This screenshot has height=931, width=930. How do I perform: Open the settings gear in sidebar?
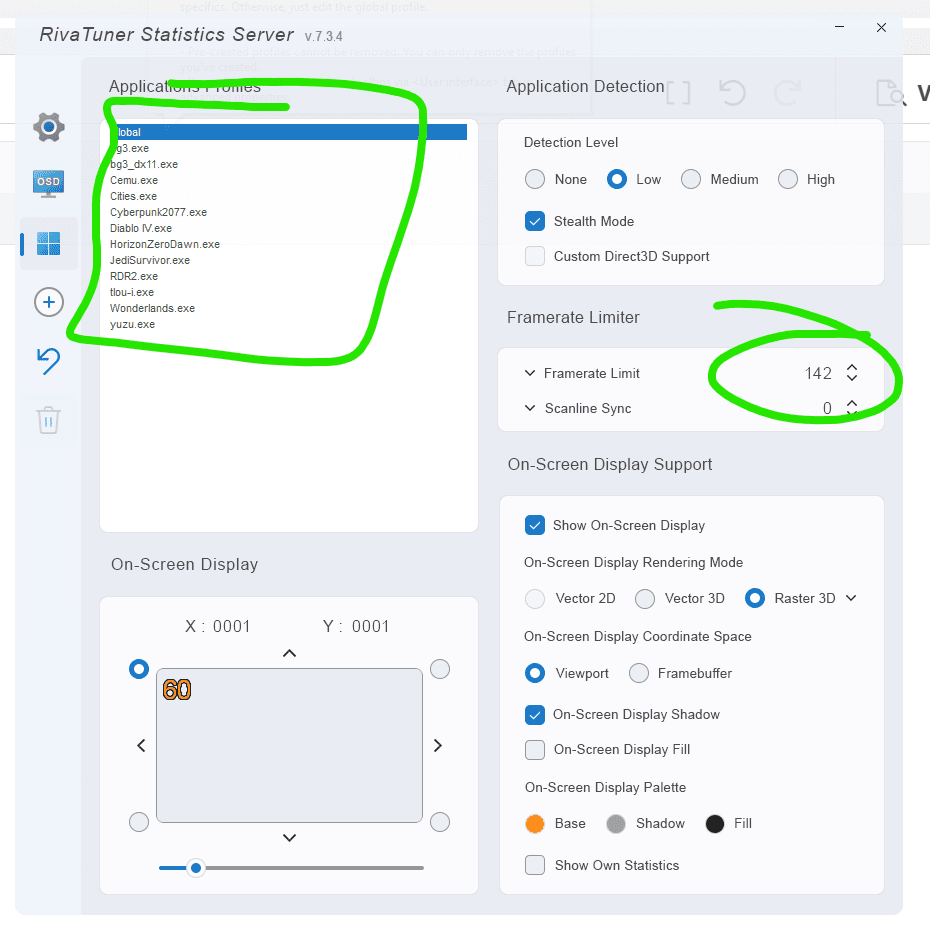(49, 127)
